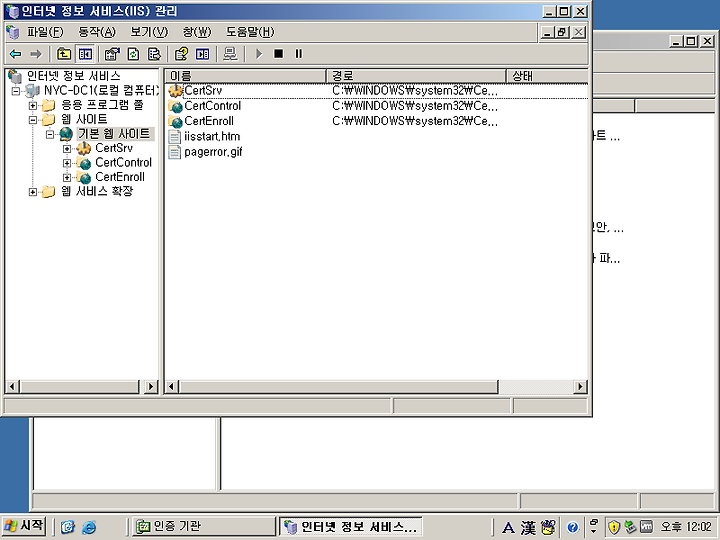Click 인터넷 정보 서비스 taskbar button
The height and width of the screenshot is (540, 720).
pos(351,526)
